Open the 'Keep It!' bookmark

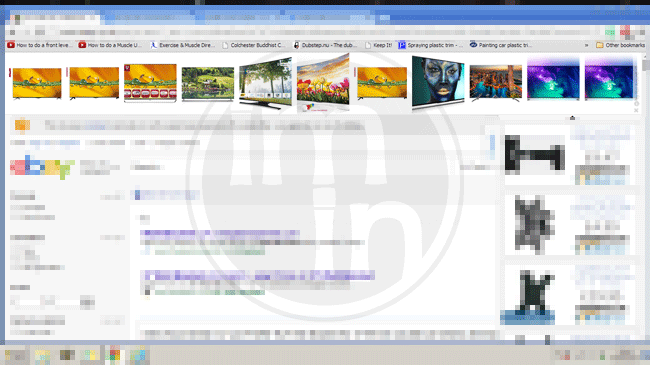pos(378,45)
